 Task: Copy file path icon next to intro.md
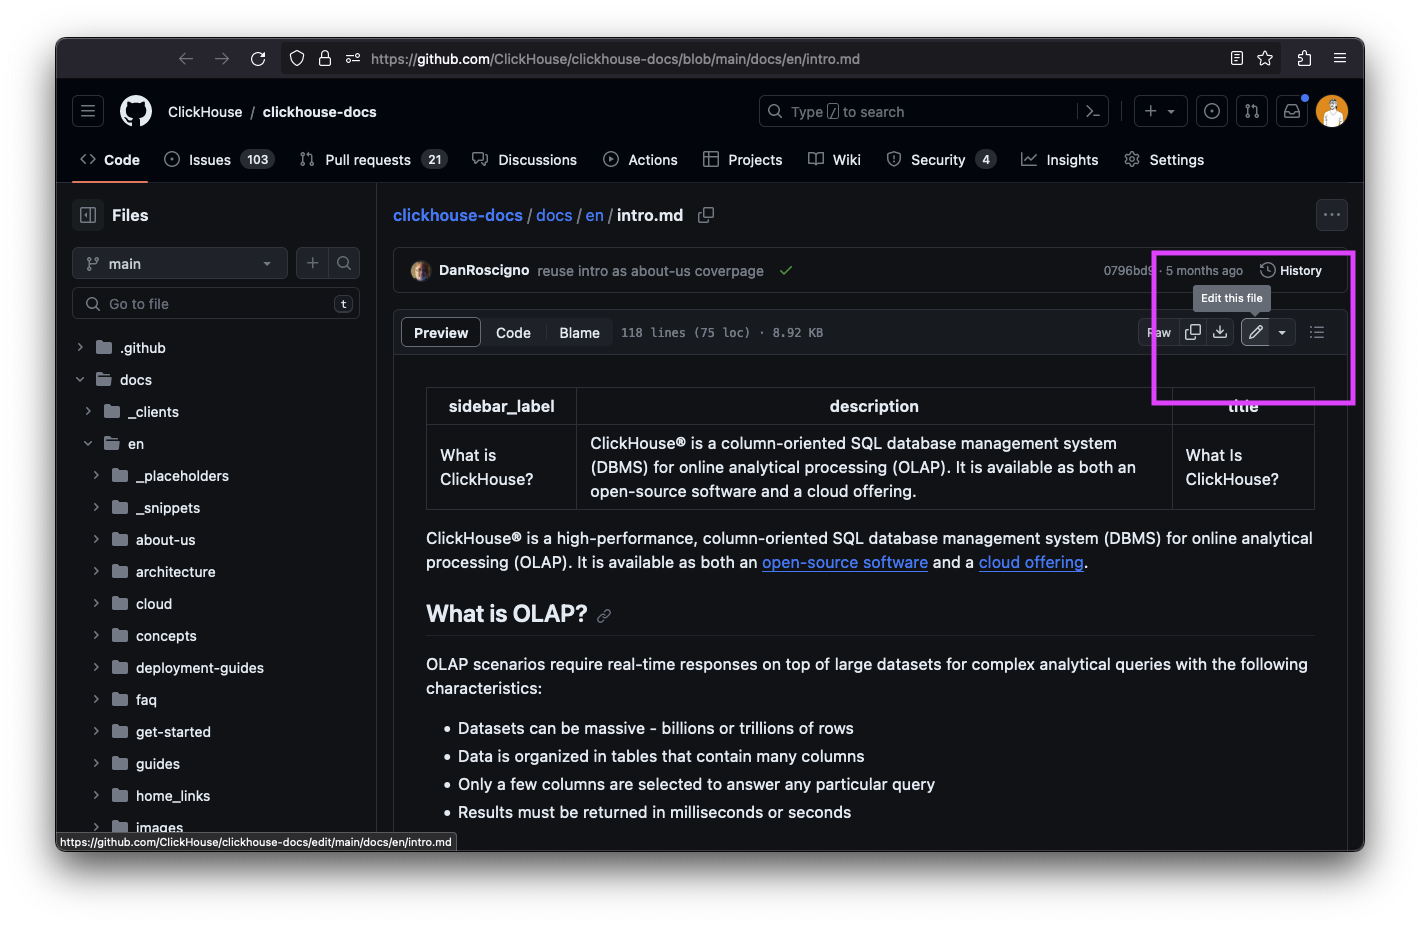point(706,215)
